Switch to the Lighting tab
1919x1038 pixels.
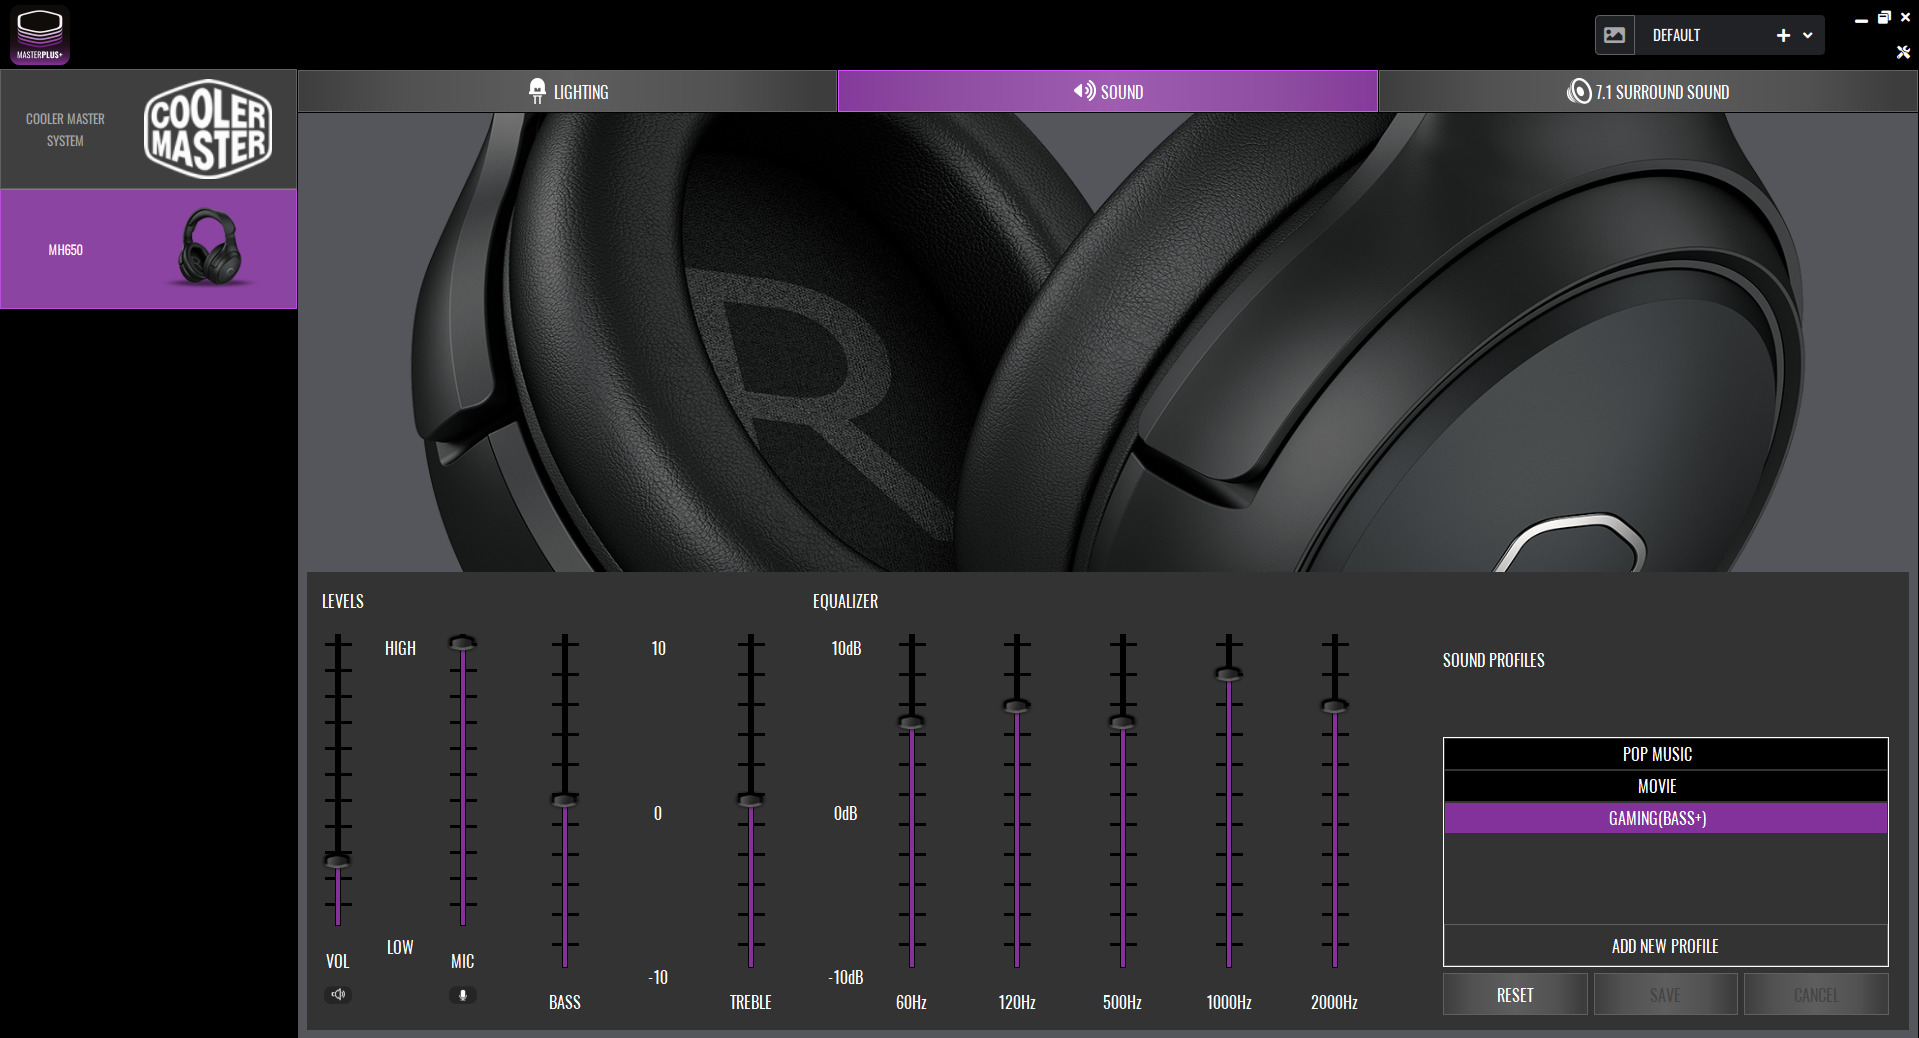(x=567, y=92)
